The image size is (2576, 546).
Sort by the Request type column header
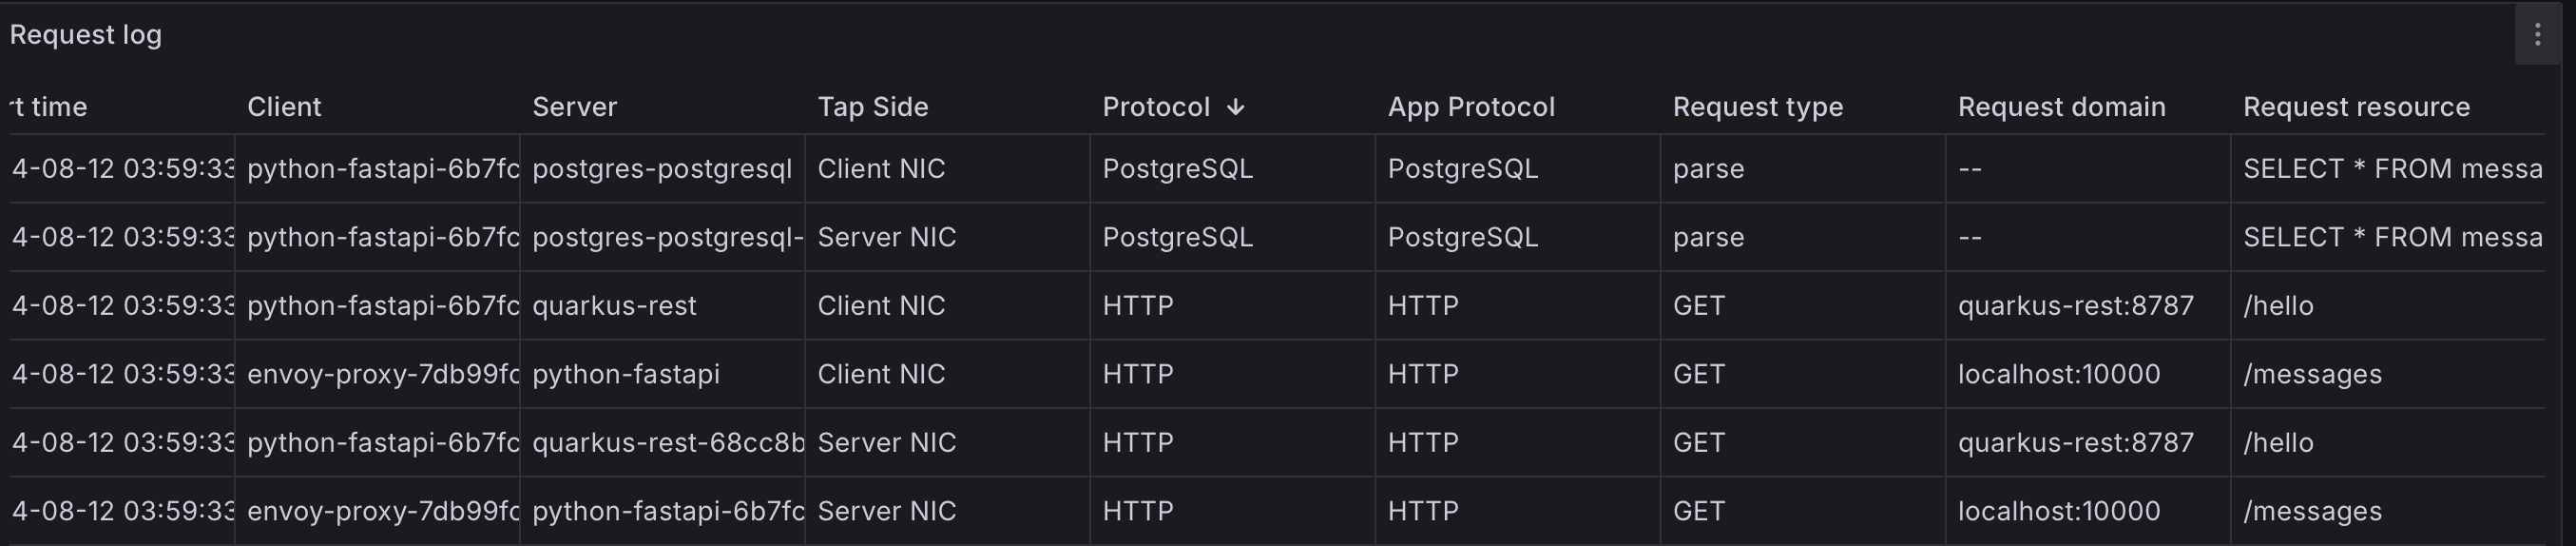point(1757,107)
